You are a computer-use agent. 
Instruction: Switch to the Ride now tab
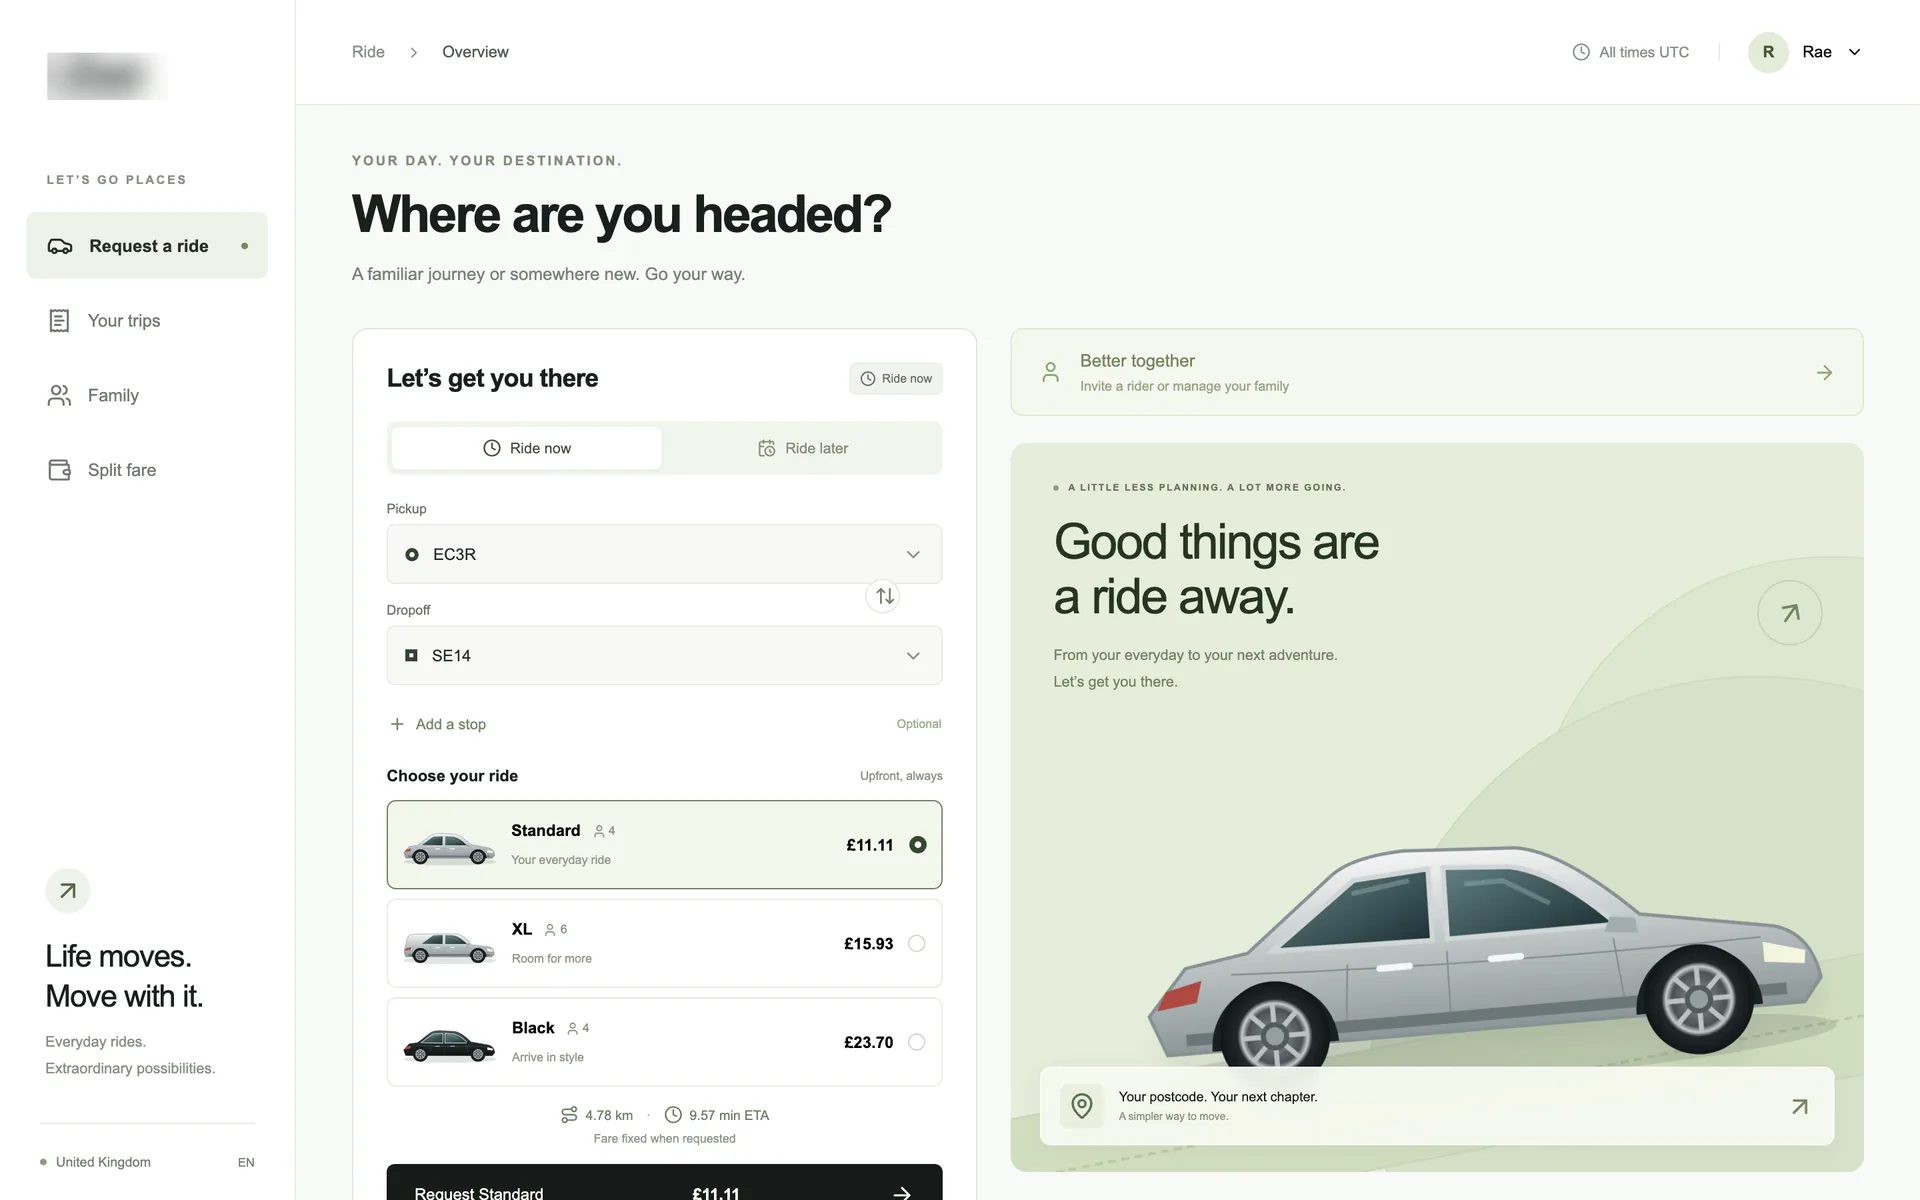[x=526, y=448]
